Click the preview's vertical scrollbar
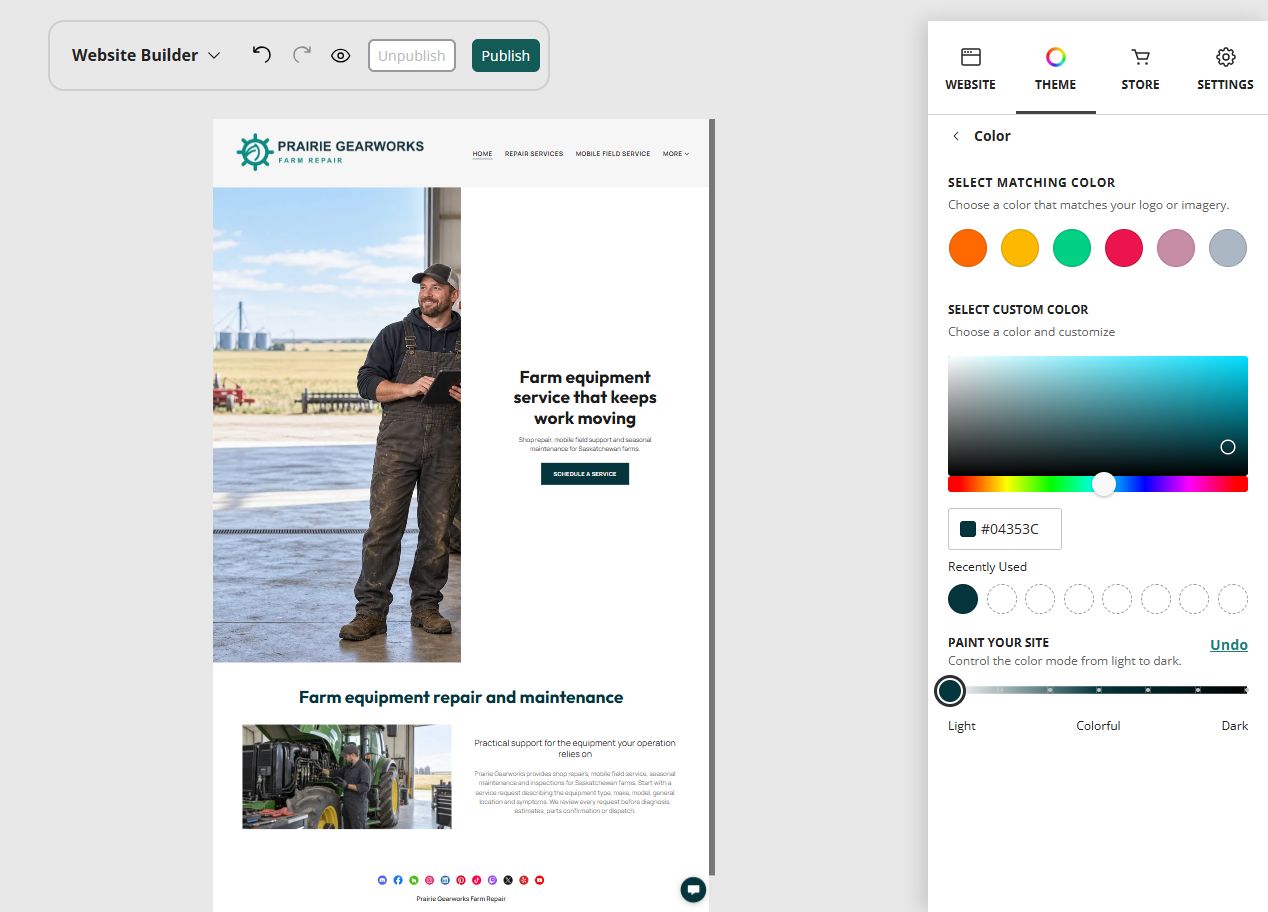The height and width of the screenshot is (912, 1268). (x=712, y=497)
